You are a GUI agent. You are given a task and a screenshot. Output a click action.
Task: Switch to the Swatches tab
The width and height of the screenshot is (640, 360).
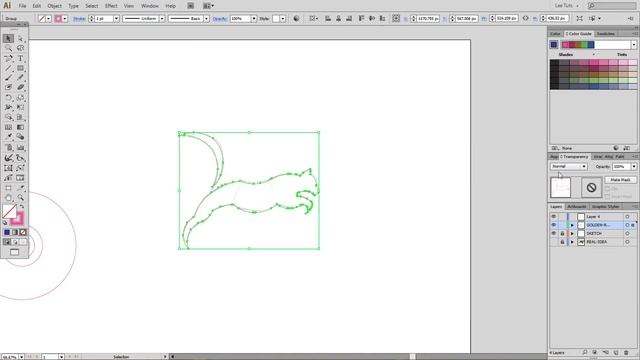606,33
